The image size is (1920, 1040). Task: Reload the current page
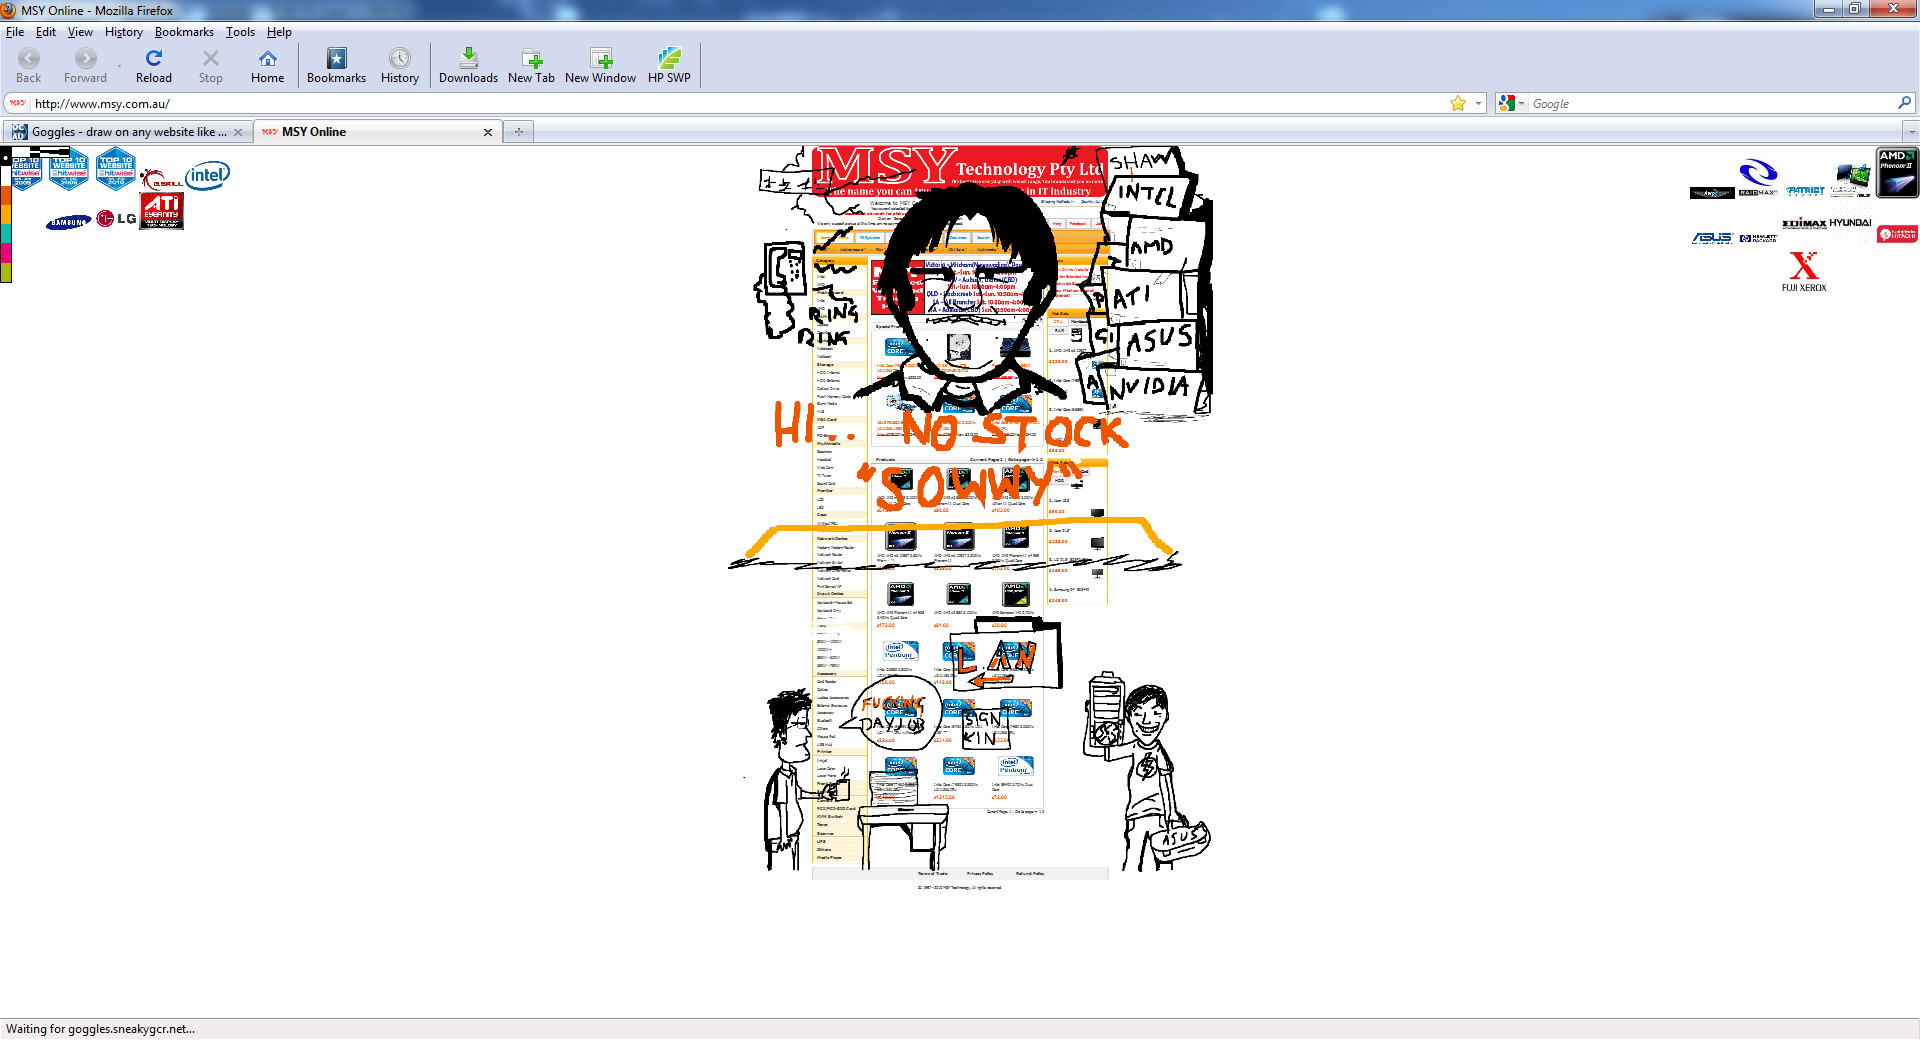154,66
